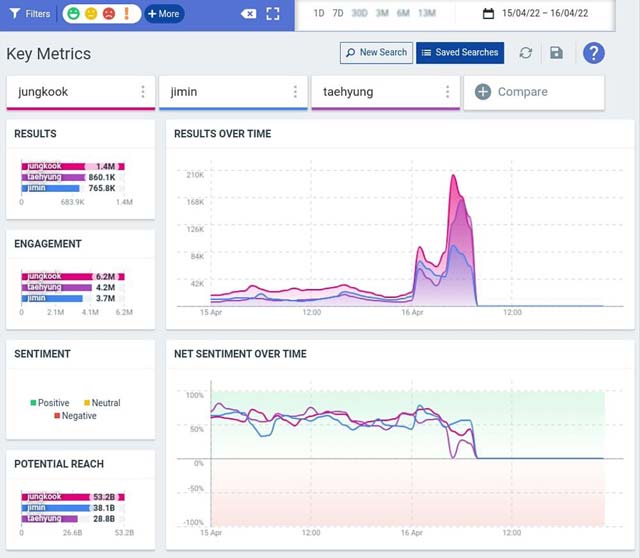Screen dimensions: 640x558
Task: Select the 30D time range
Action: [x=359, y=13]
